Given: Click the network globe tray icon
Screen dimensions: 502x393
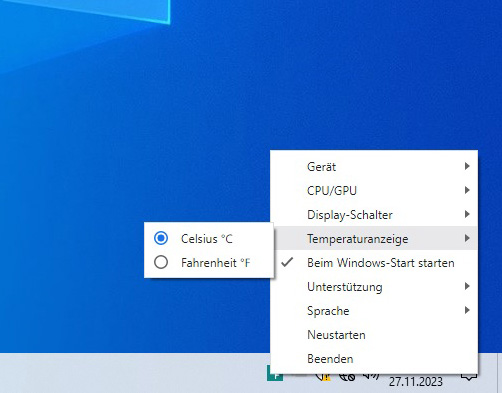Looking at the screenshot, I should click(347, 377).
